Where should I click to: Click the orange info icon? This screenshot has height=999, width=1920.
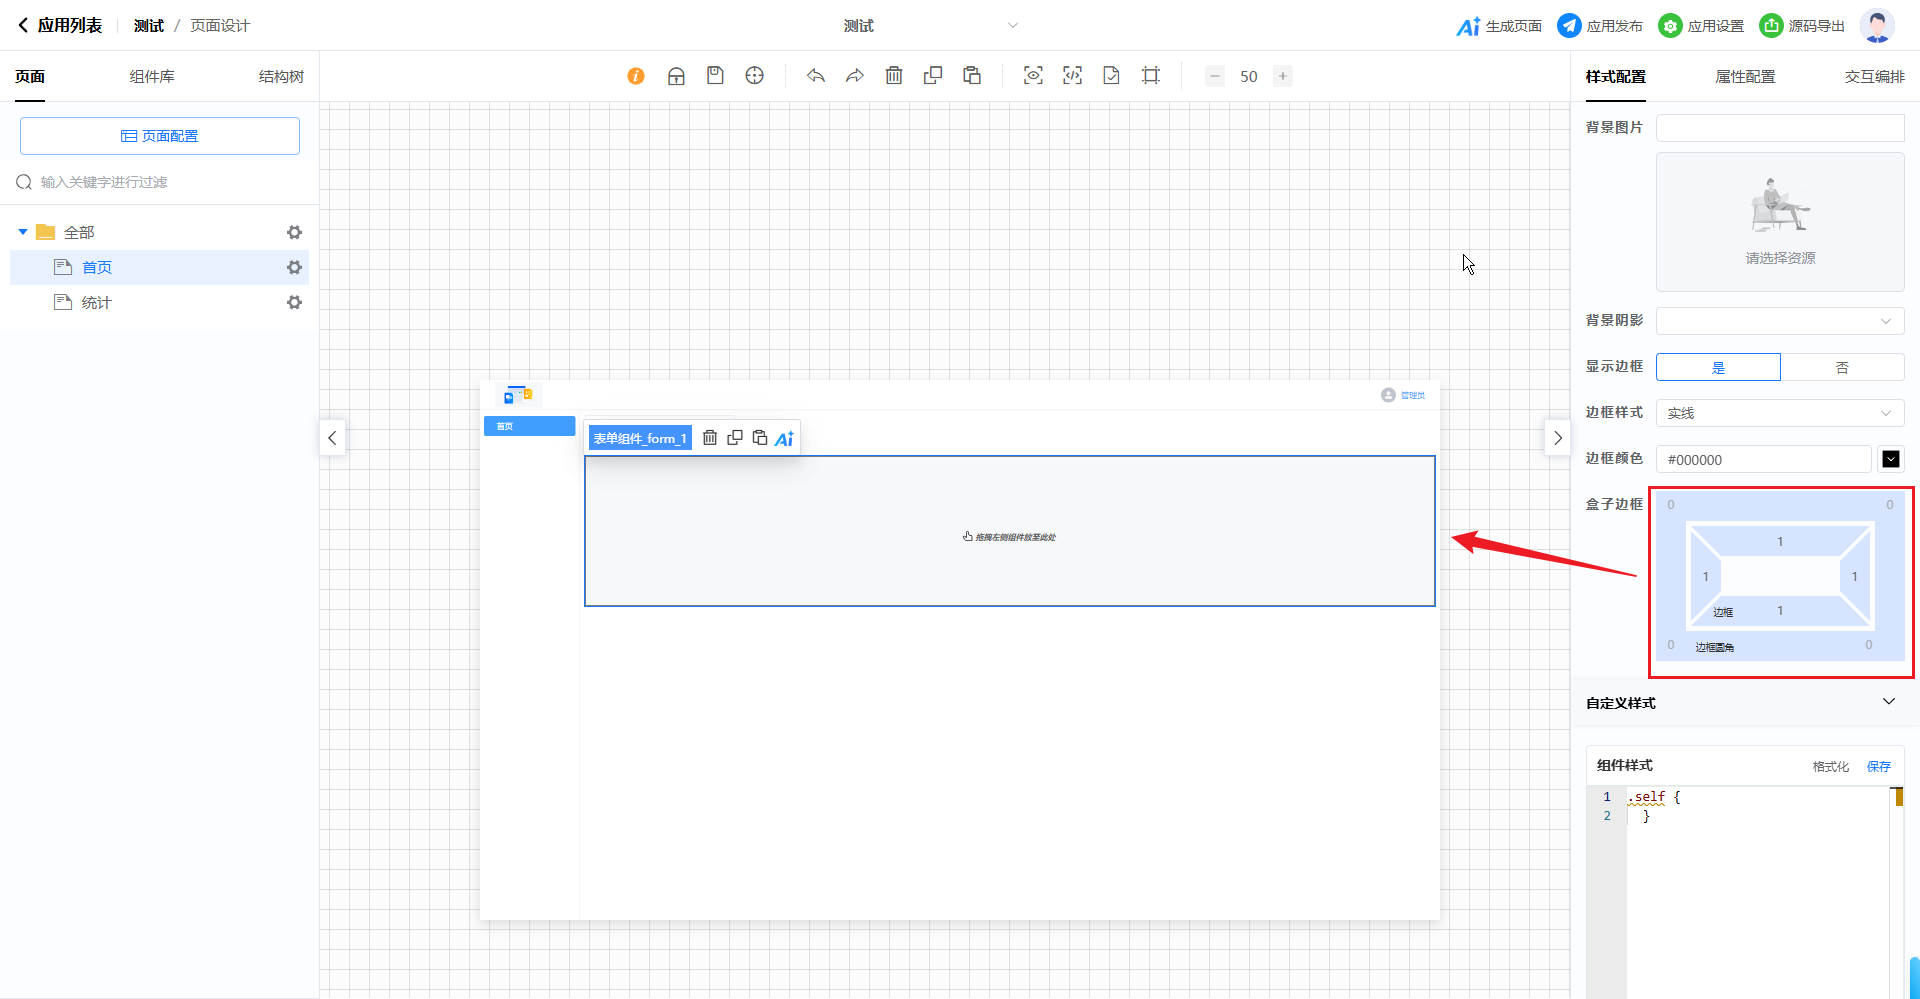636,76
